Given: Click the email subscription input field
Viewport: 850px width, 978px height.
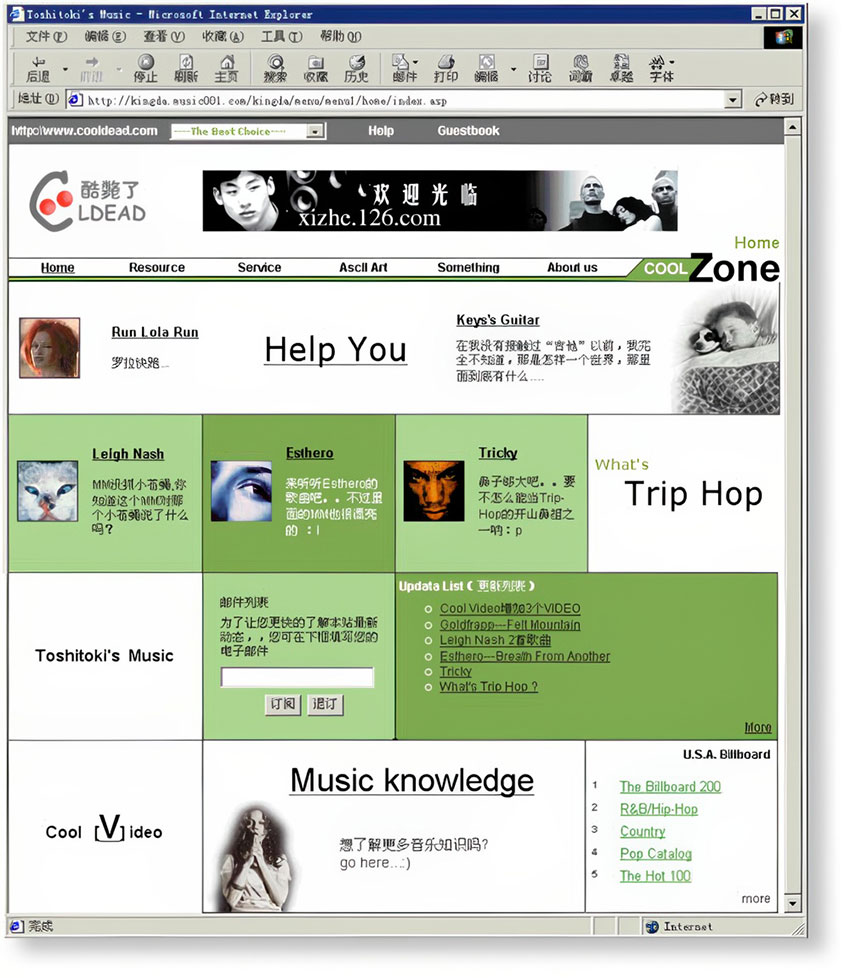Looking at the screenshot, I should [x=297, y=677].
